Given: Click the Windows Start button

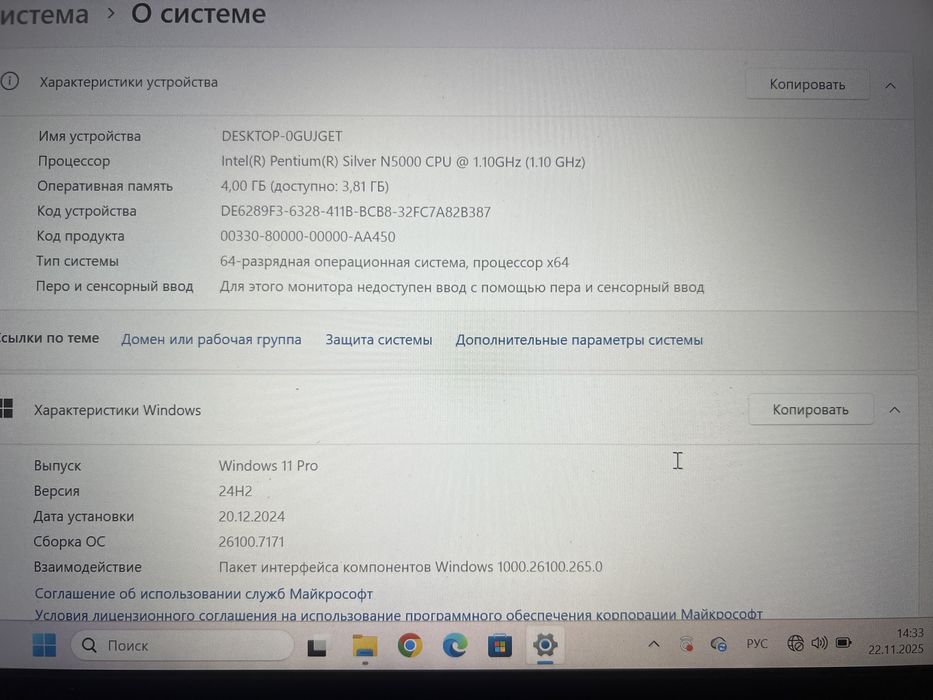Looking at the screenshot, I should point(44,645).
